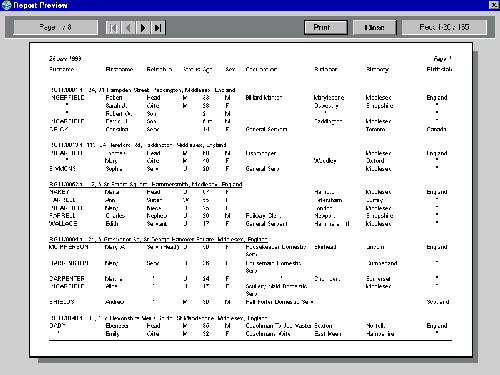Click the Report Preview title bar icon
Viewport: 500px width, 375px height.
(x=6, y=5)
